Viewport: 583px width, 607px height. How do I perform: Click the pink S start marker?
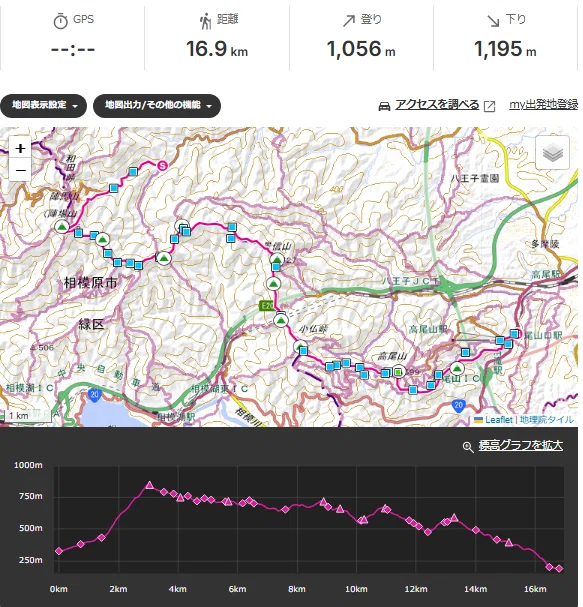[x=162, y=166]
